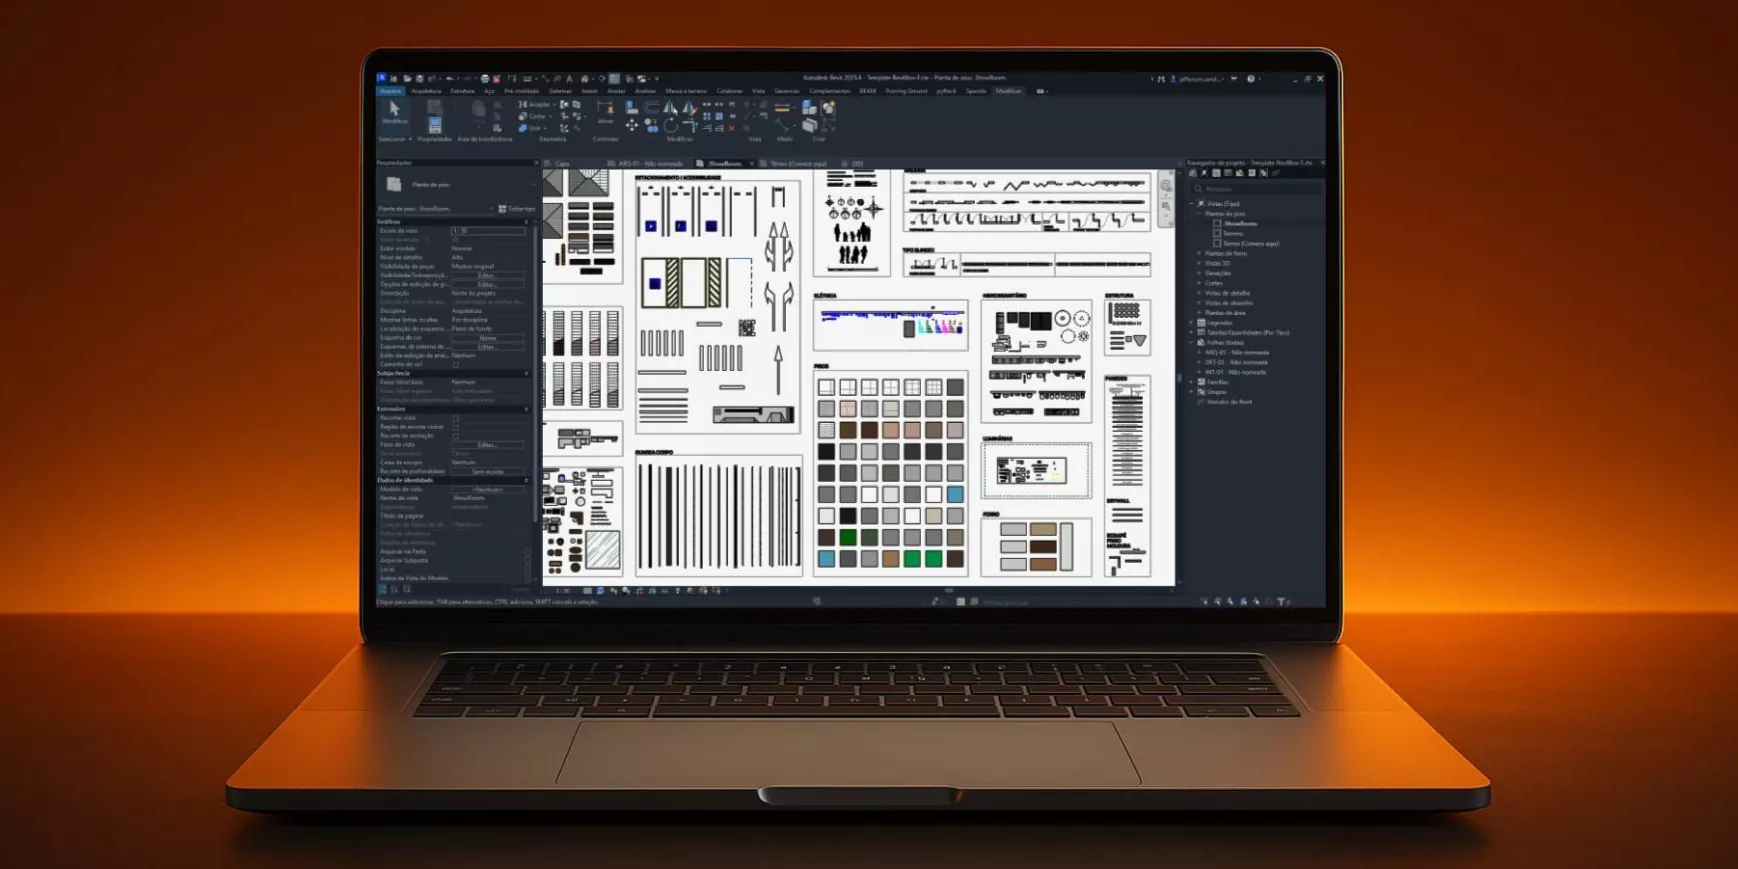1738x869 pixels.
Task: Toggle the Caminho do sol checkbox
Action: point(456,365)
